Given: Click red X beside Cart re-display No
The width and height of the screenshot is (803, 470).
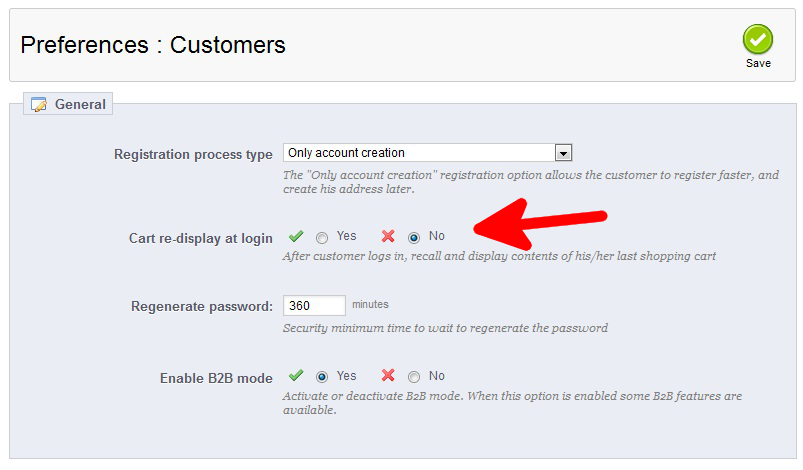Looking at the screenshot, I should (x=388, y=237).
